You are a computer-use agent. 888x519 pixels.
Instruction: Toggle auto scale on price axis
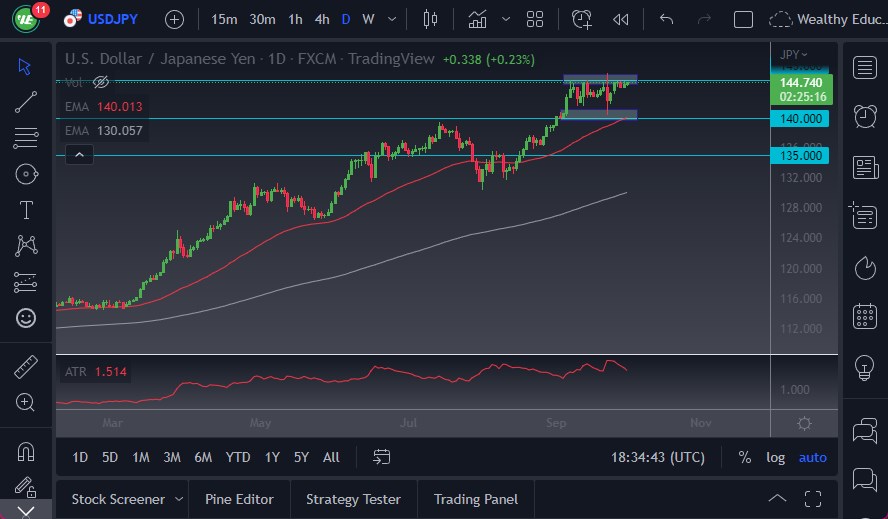pos(812,457)
